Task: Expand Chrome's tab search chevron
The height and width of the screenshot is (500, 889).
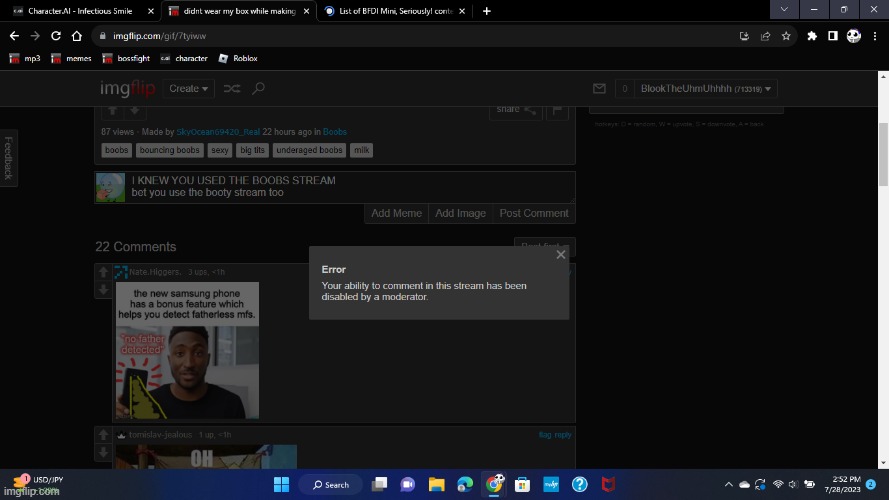Action: click(x=783, y=10)
